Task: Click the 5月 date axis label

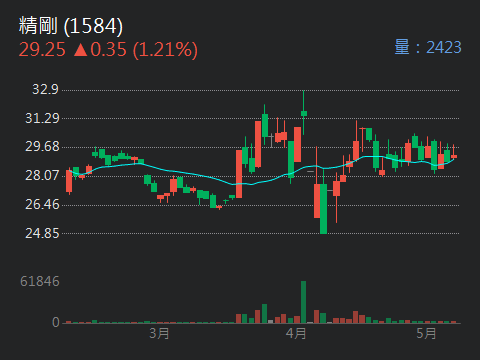Action: [426, 333]
